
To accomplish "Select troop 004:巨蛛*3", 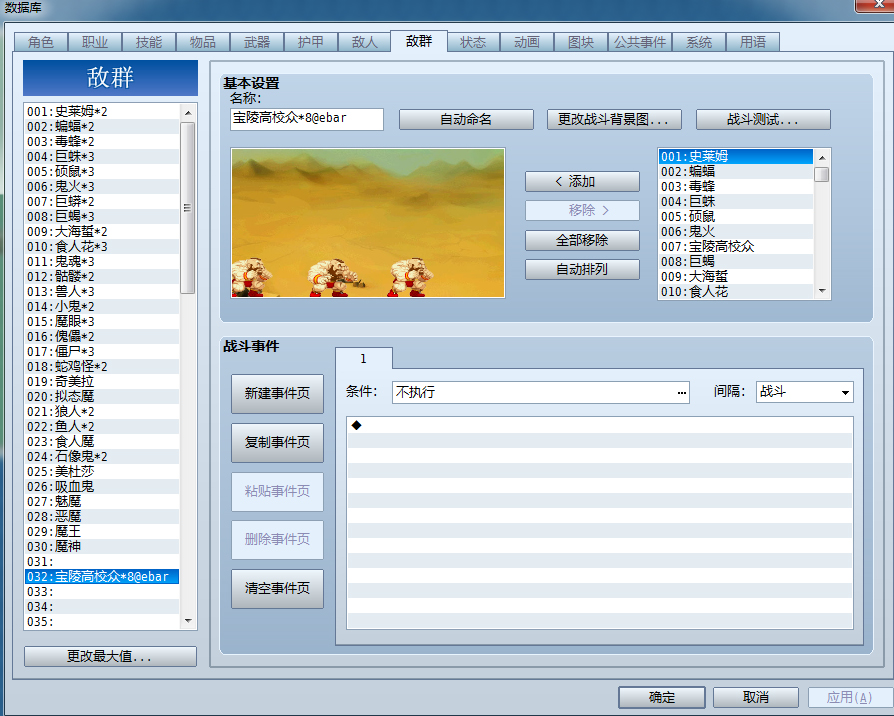I will point(102,157).
